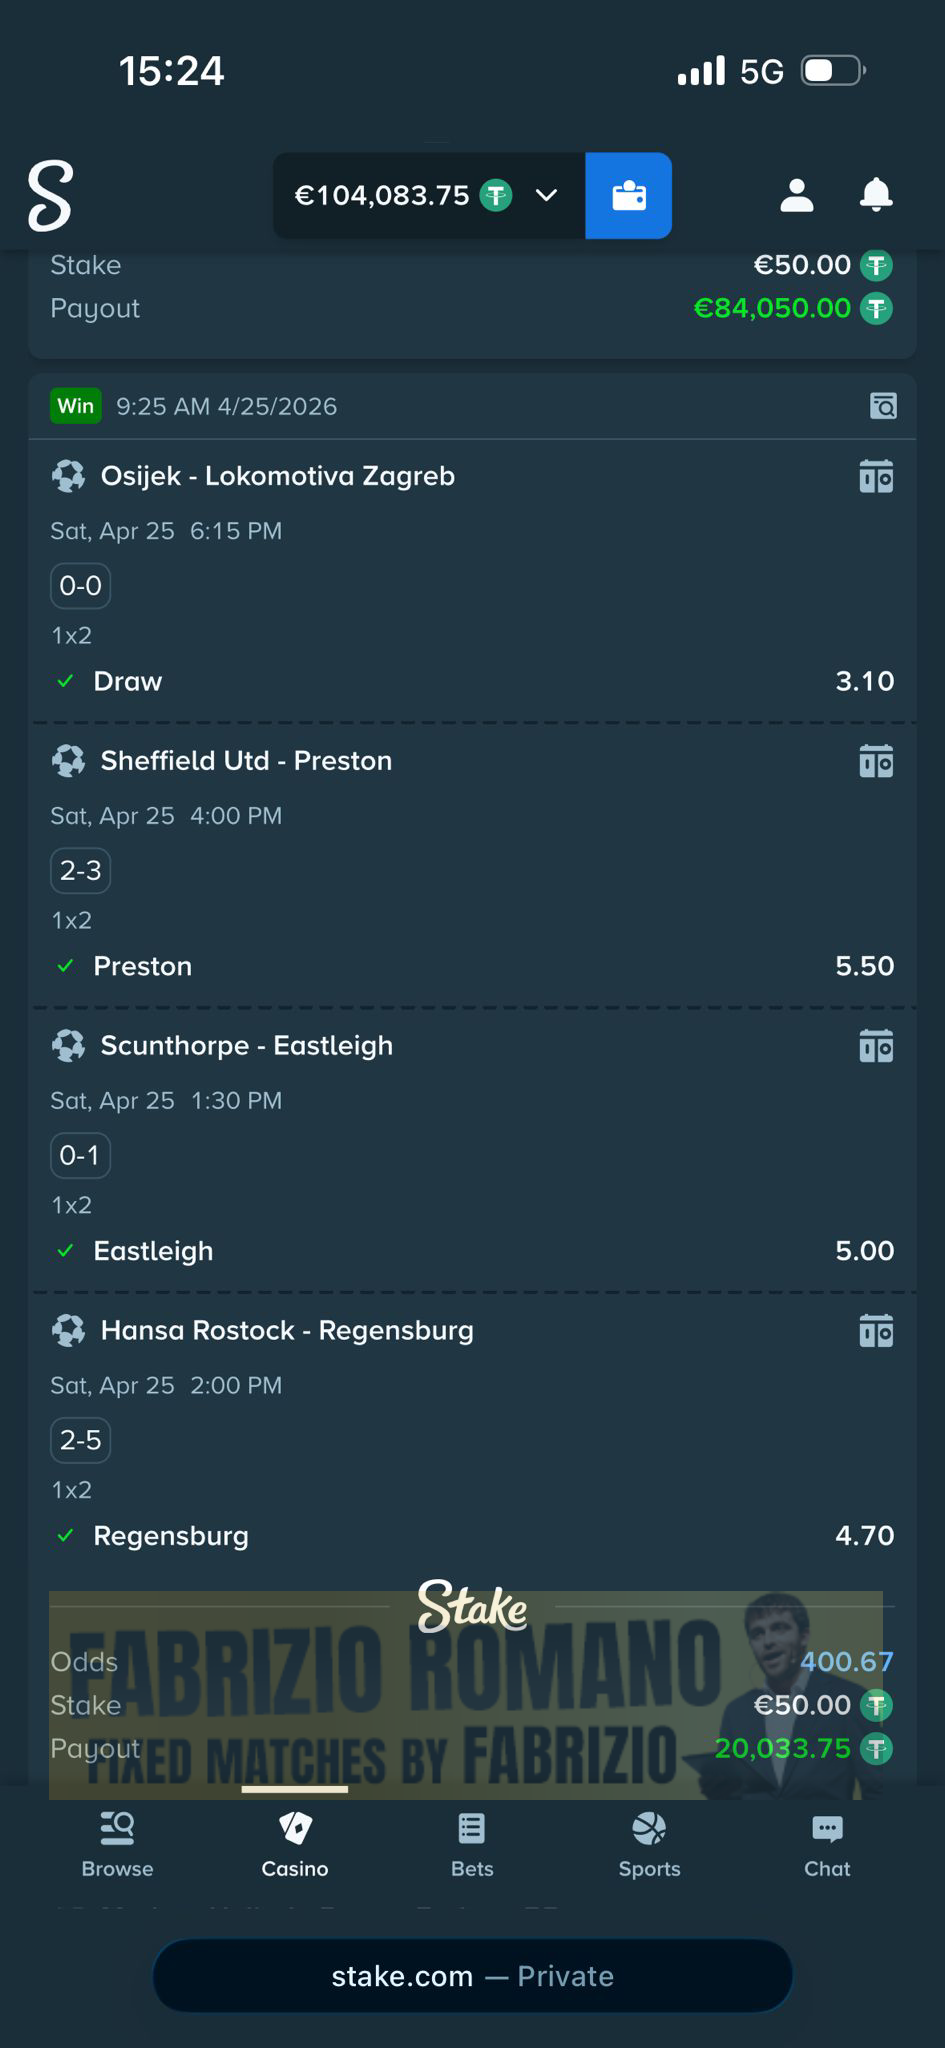Open the Chat tab
The image size is (945, 2048).
pos(827,1845)
